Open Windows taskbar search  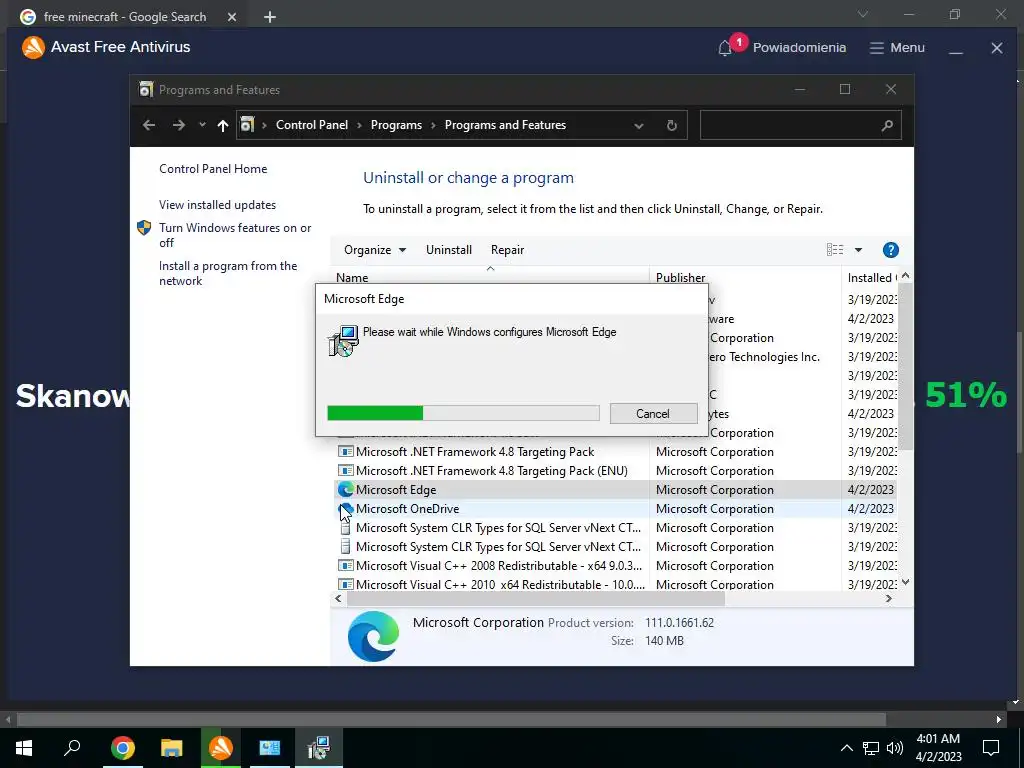pos(72,748)
